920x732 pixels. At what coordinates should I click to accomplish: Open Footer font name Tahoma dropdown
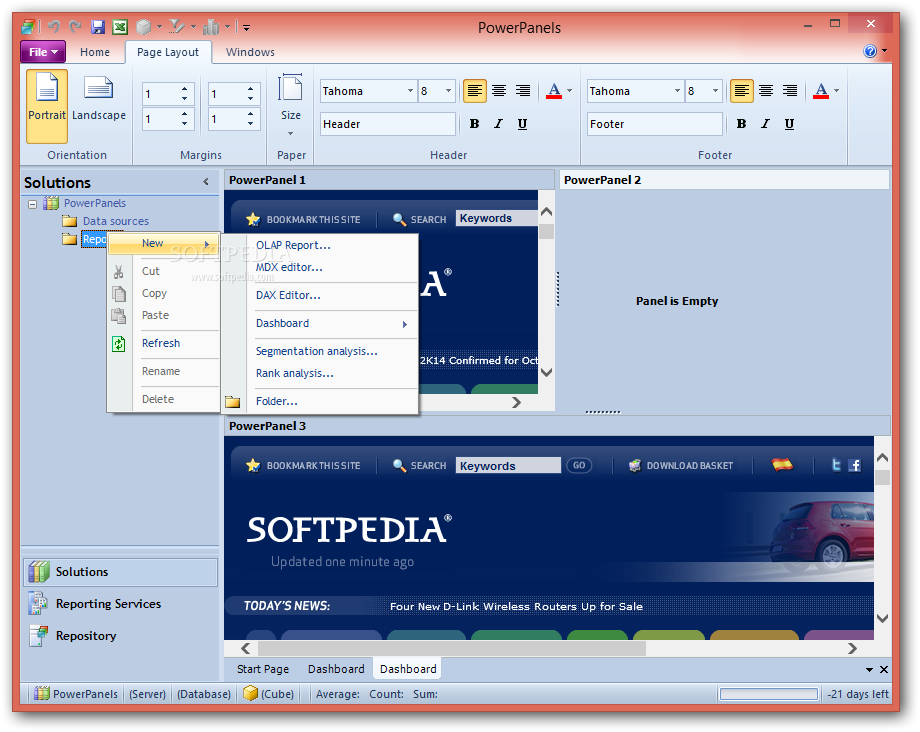(677, 91)
